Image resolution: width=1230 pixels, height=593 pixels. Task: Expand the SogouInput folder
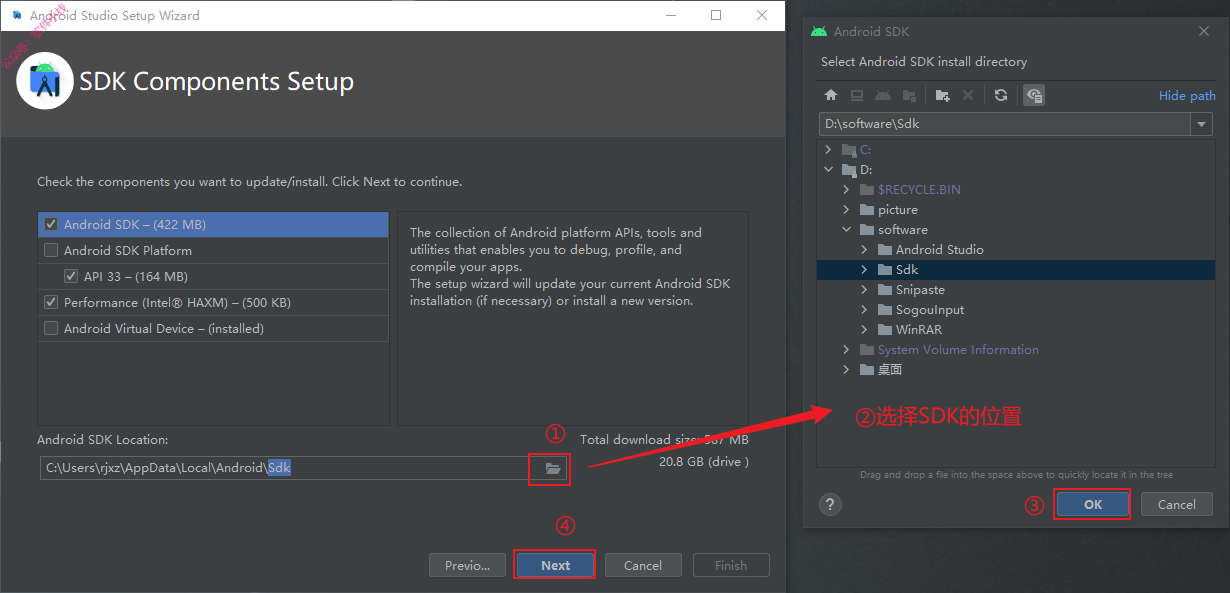click(x=864, y=310)
